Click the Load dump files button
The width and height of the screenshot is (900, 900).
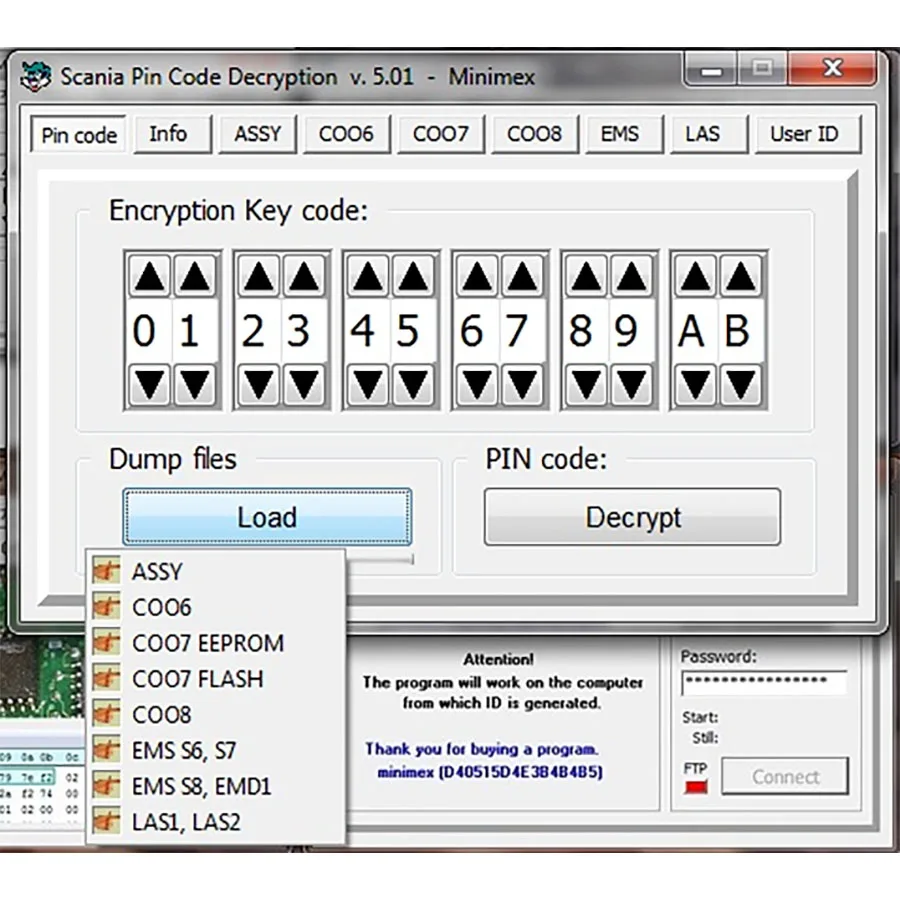(x=267, y=517)
